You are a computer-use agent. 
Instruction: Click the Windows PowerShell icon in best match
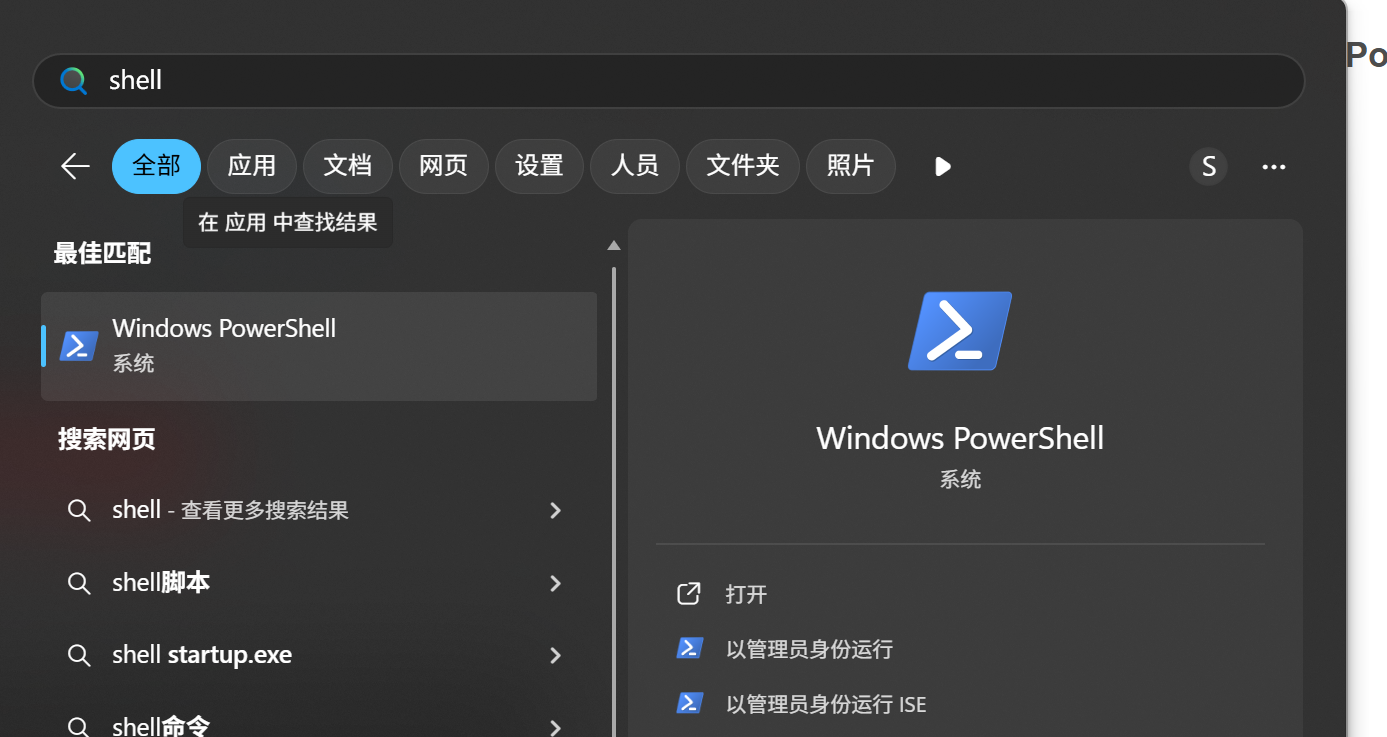(x=79, y=346)
